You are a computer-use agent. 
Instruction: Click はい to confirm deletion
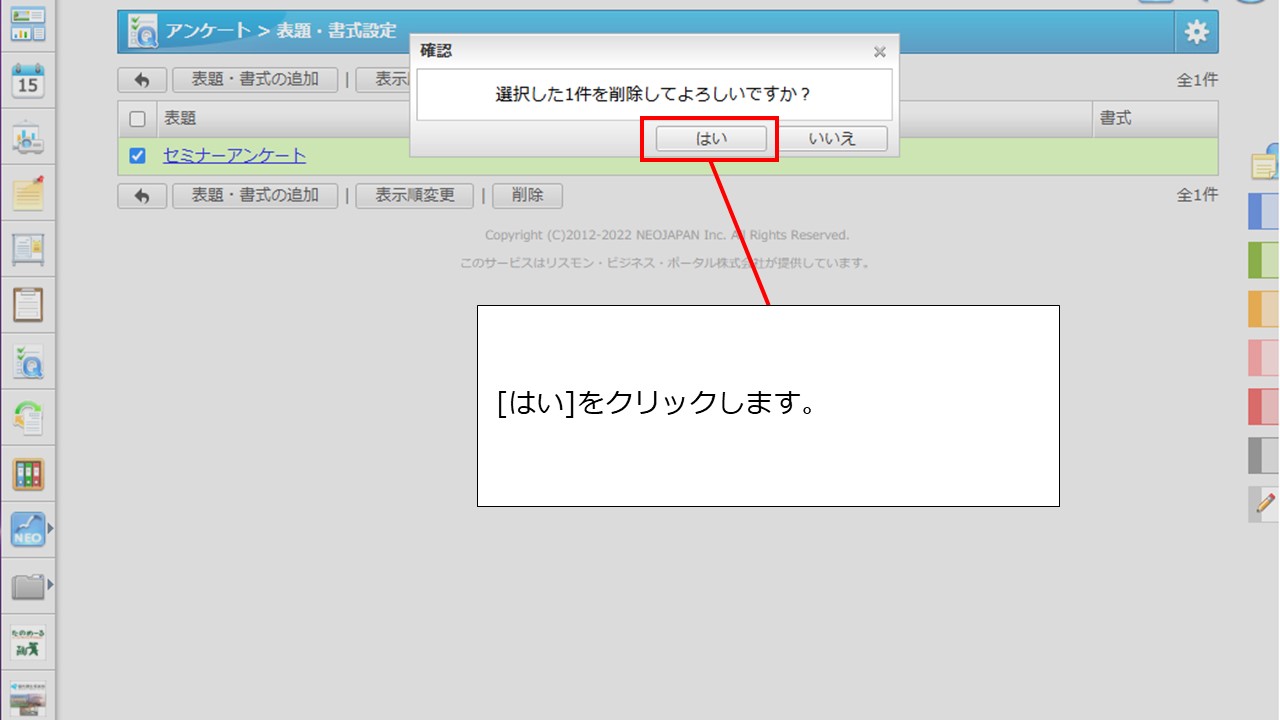[711, 139]
